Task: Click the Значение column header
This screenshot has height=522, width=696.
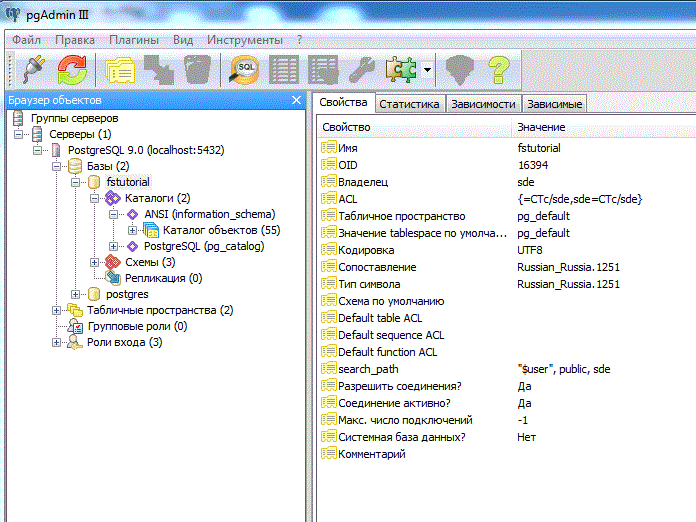Action: [541, 127]
